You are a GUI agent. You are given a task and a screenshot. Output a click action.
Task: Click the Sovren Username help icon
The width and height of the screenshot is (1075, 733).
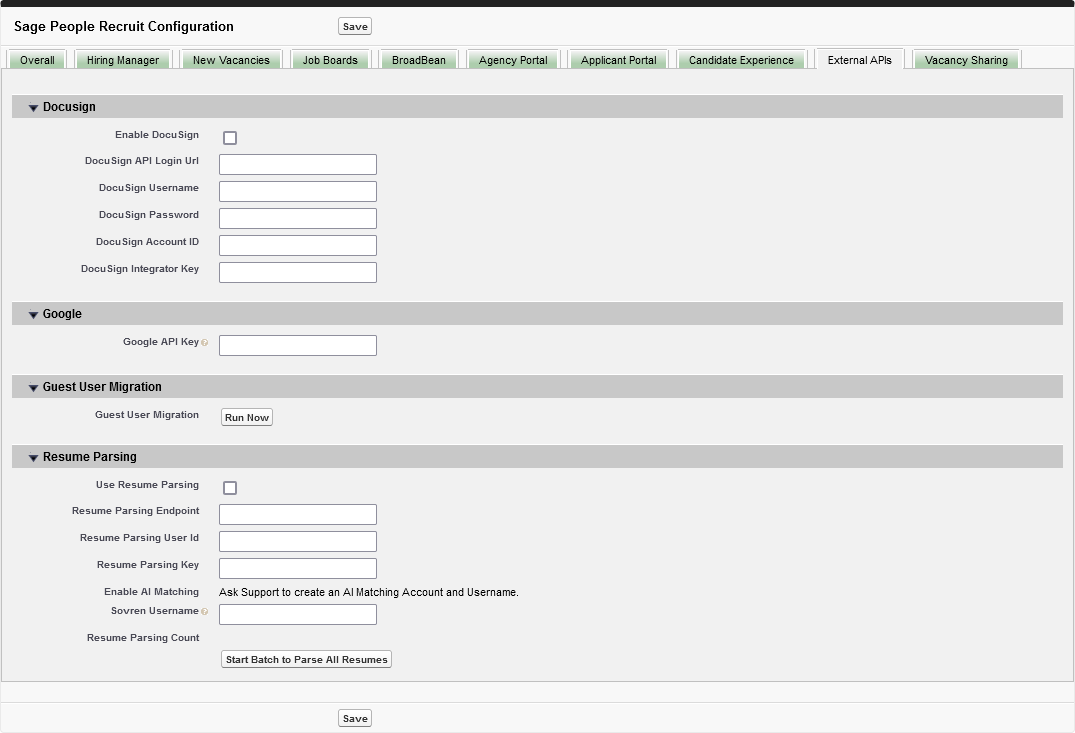(205, 612)
